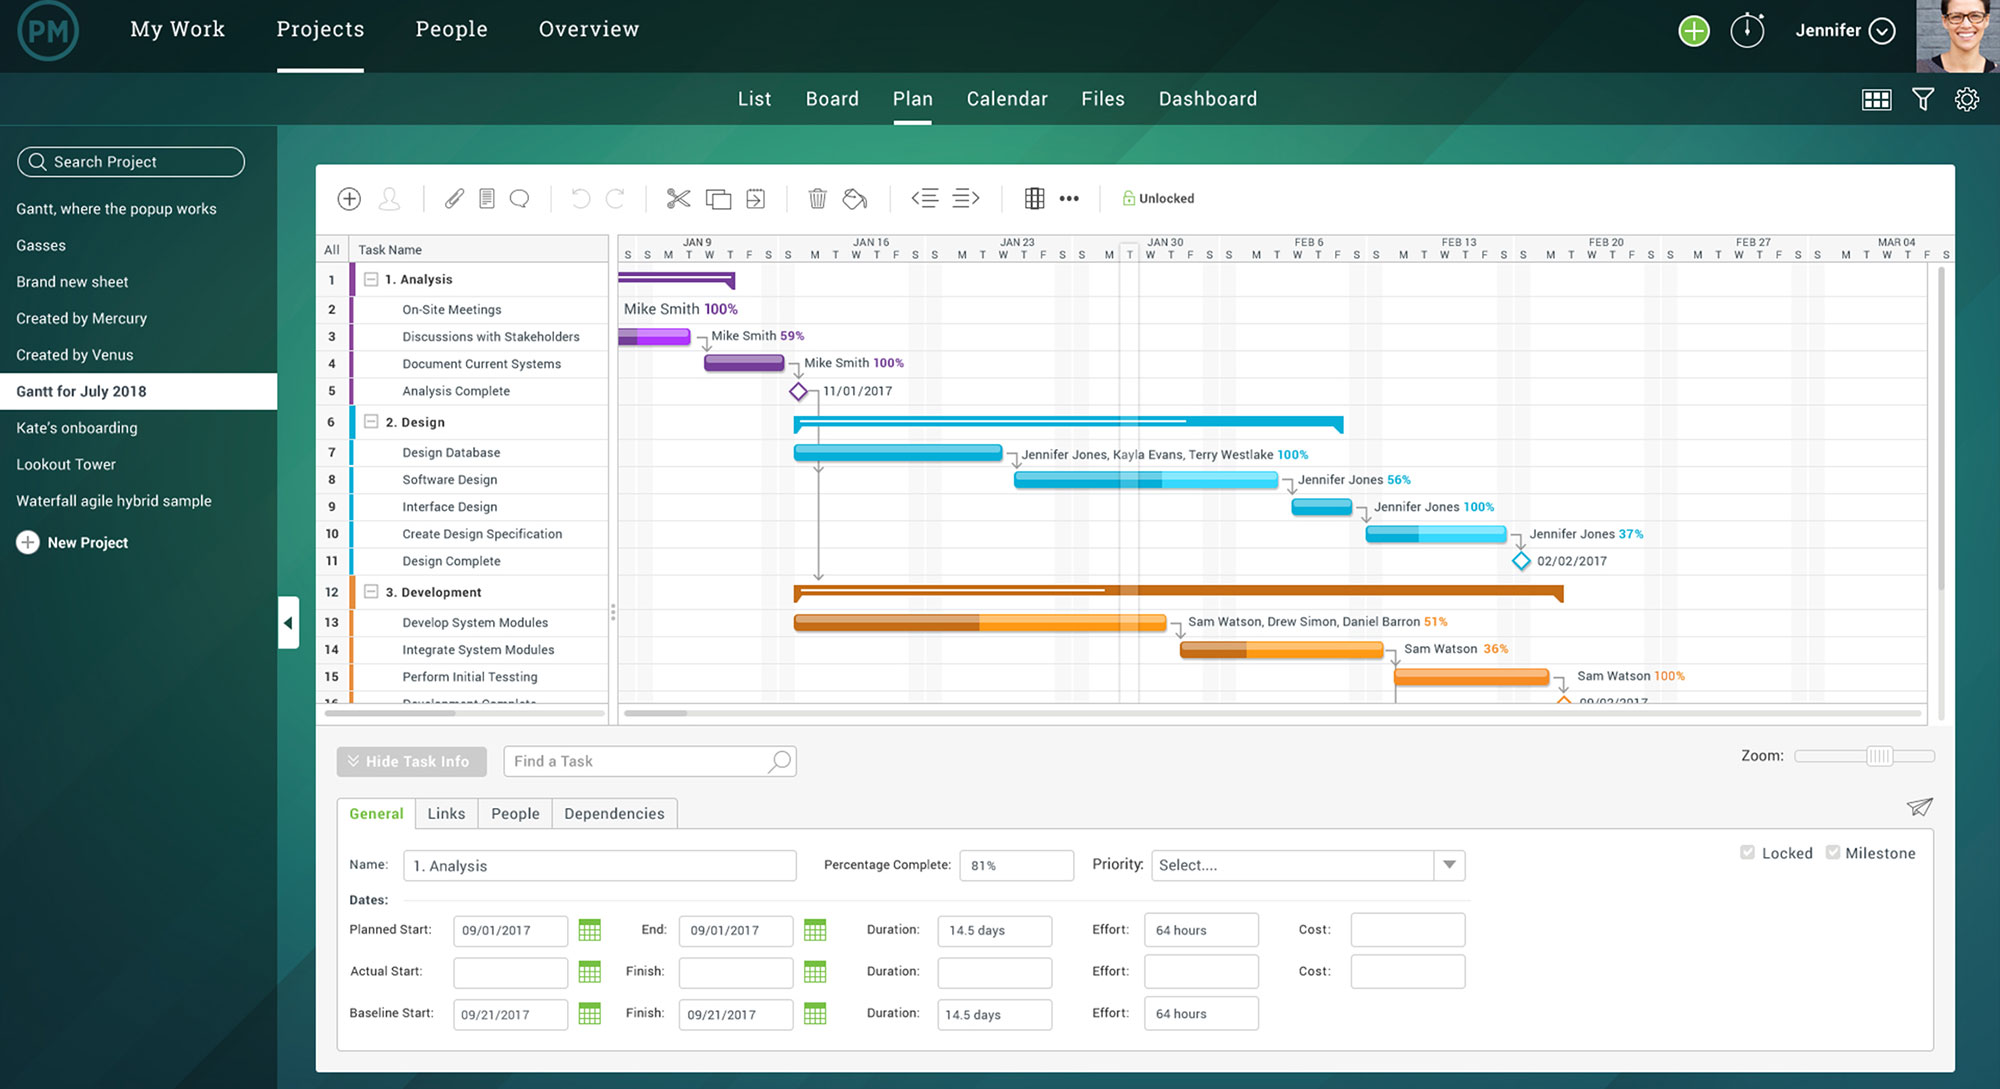Expand the Dependencies tab in task info

pos(613,813)
